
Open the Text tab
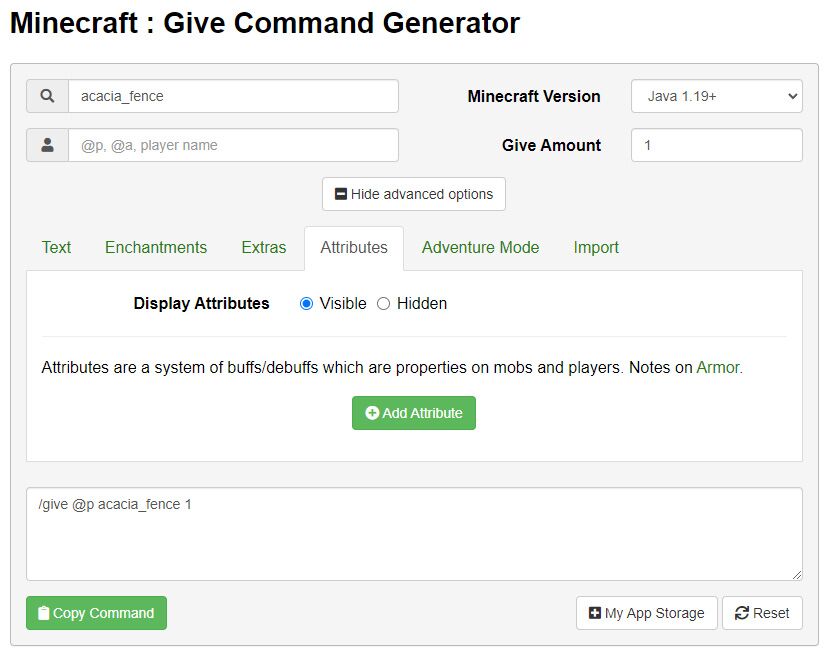(x=56, y=248)
